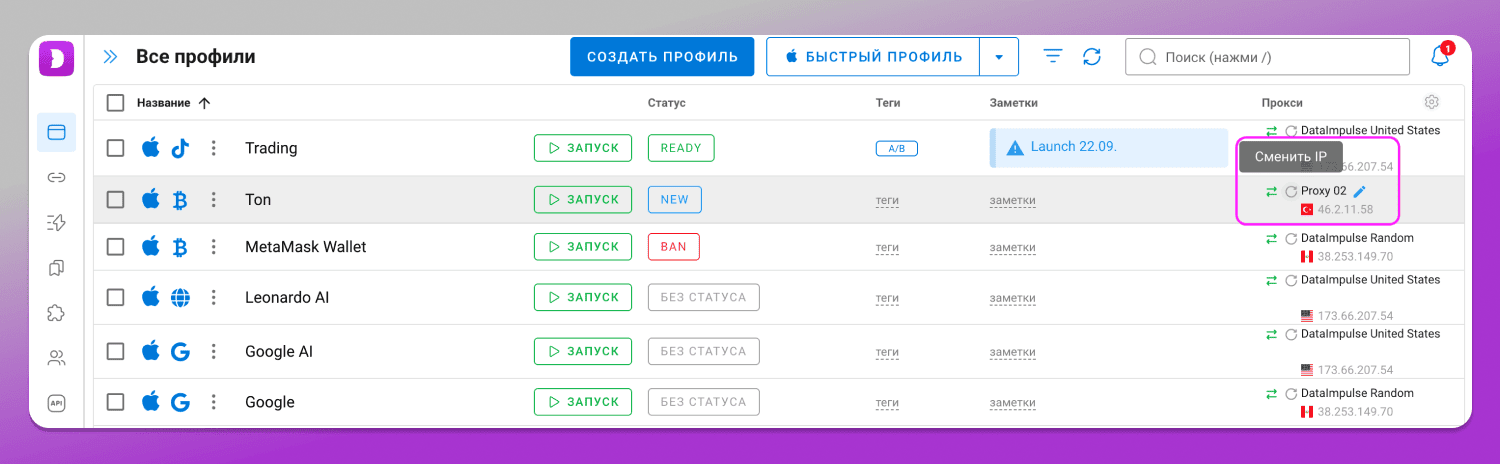Swap proxy arrows on MetaMask Wallet row
The height and width of the screenshot is (464, 1500).
(1271, 238)
